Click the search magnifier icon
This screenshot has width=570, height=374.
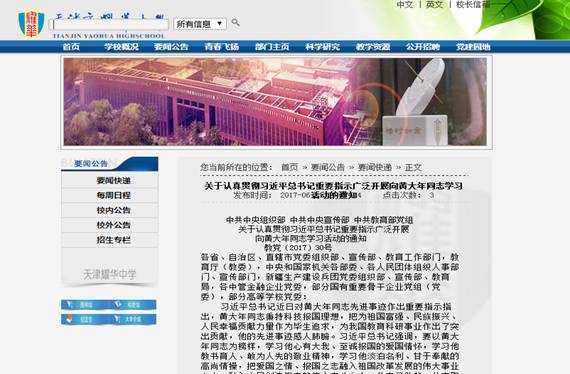pos(236,23)
